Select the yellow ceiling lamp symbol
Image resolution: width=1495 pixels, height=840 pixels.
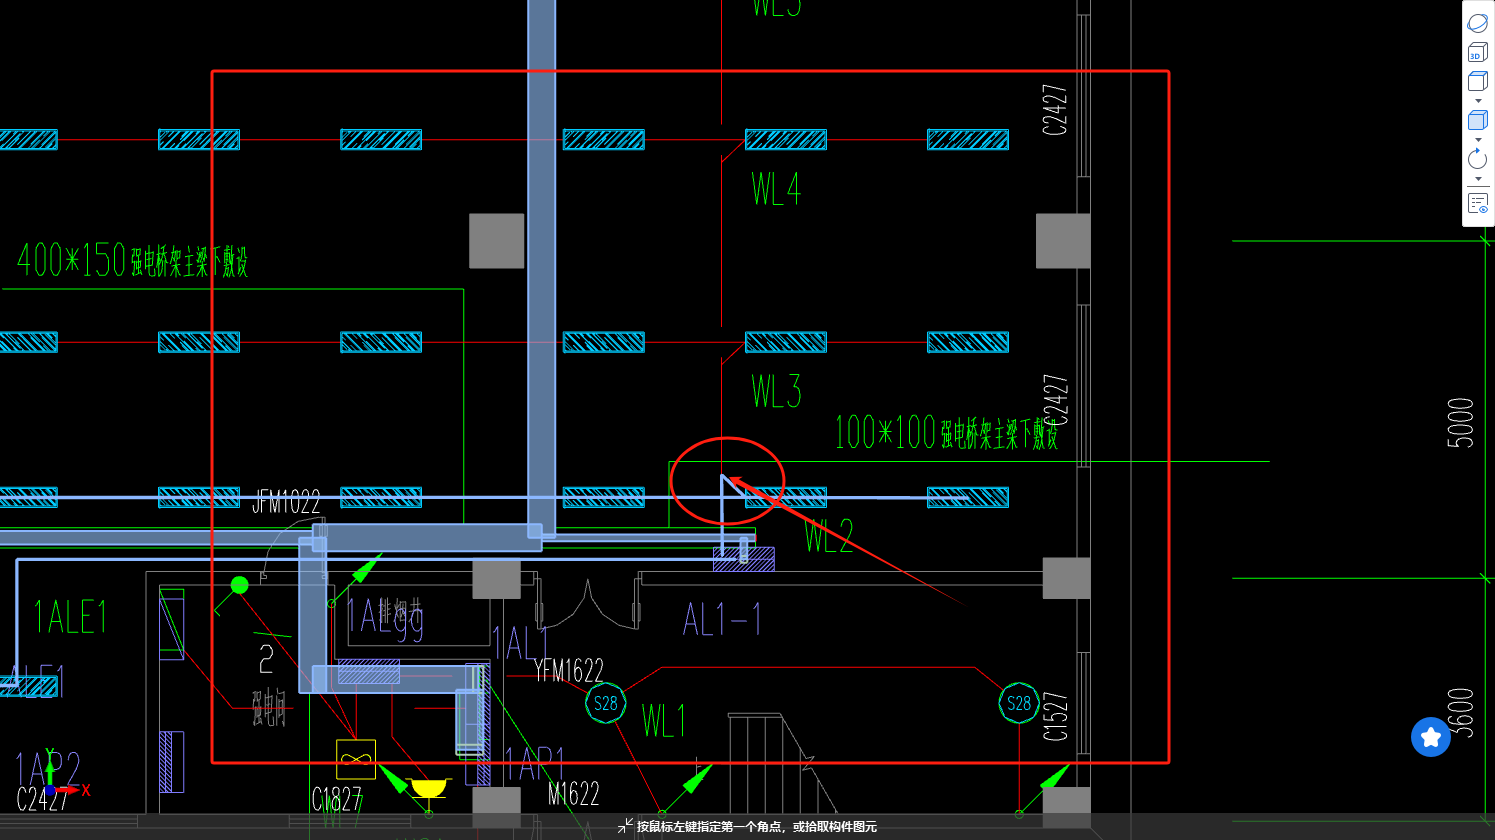(x=429, y=789)
